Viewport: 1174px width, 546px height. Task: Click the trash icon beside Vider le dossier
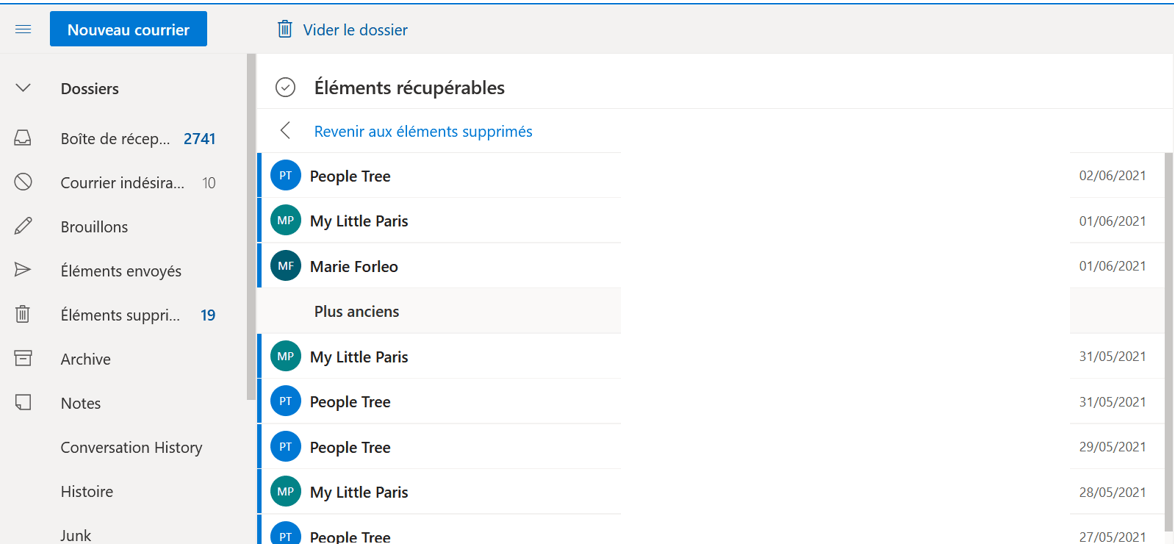(x=285, y=29)
